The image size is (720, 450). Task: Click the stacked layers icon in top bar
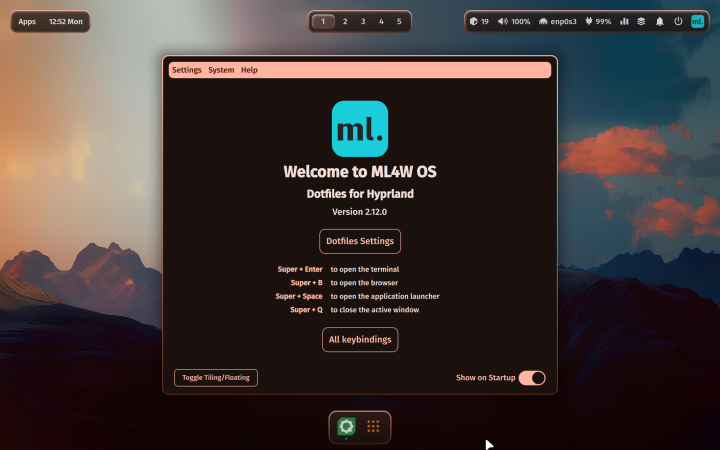[641, 22]
